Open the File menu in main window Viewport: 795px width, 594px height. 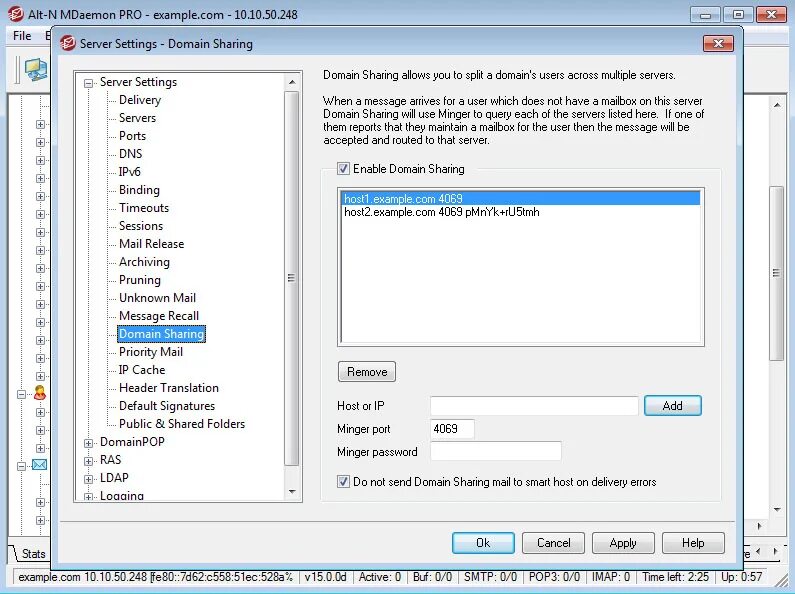(x=22, y=35)
